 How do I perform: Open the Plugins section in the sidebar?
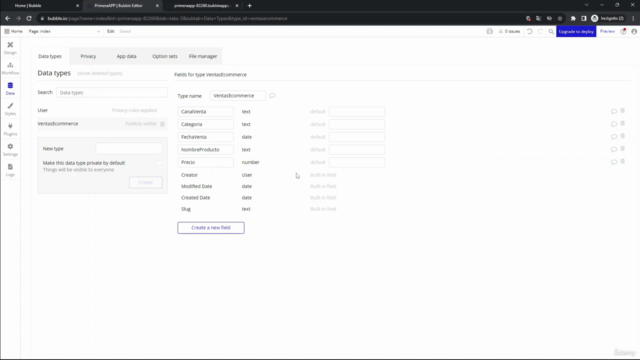(10, 129)
